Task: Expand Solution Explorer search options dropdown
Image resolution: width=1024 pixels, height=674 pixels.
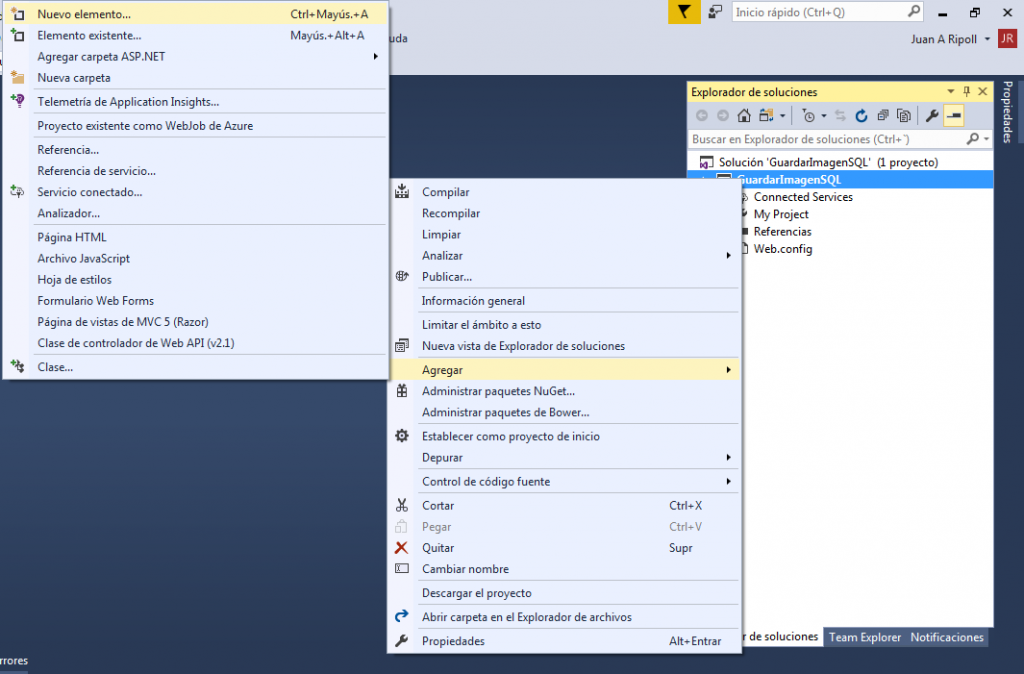Action: click(986, 139)
